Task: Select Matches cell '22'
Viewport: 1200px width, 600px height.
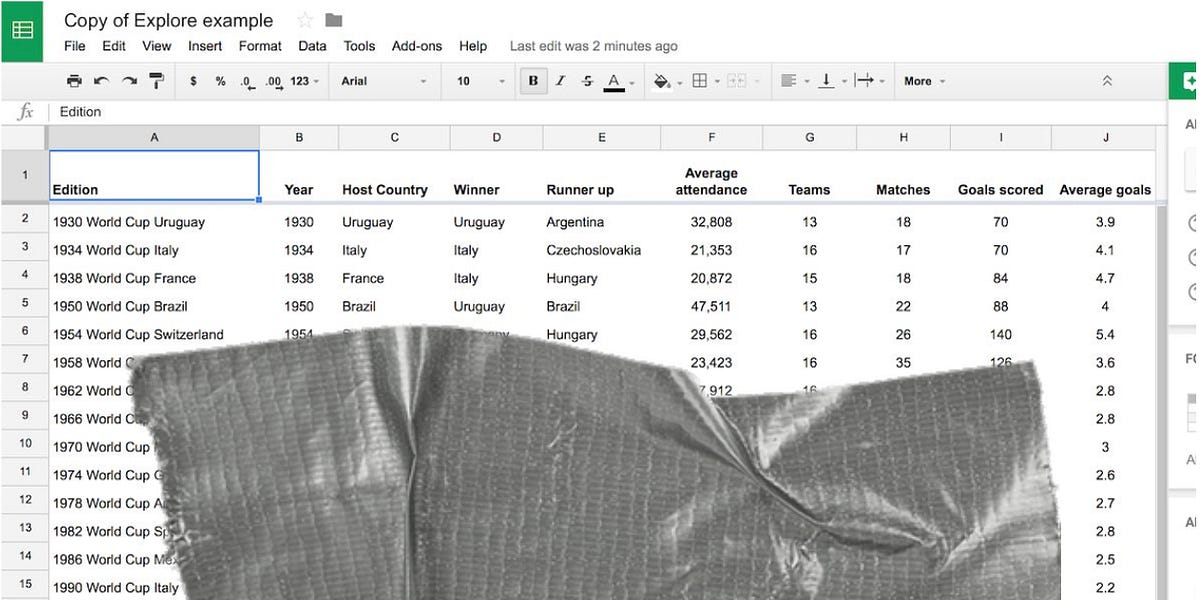Action: [903, 306]
